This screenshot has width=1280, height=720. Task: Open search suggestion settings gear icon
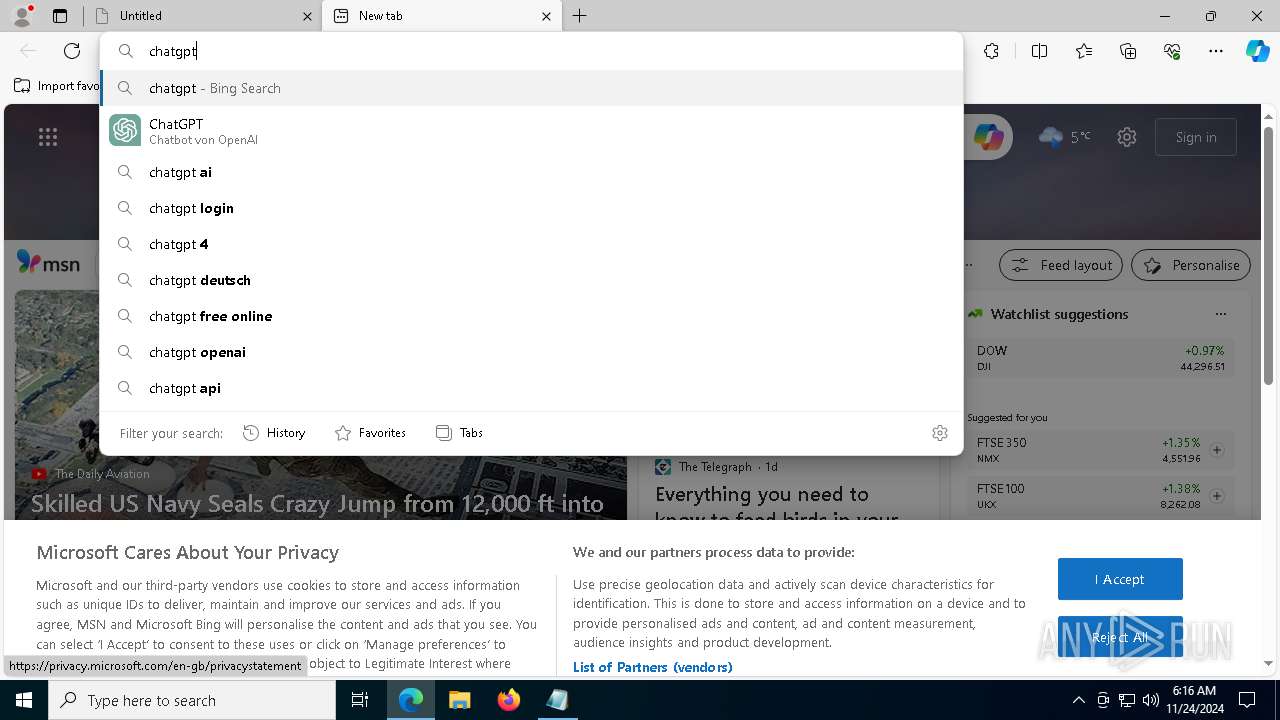(x=940, y=433)
